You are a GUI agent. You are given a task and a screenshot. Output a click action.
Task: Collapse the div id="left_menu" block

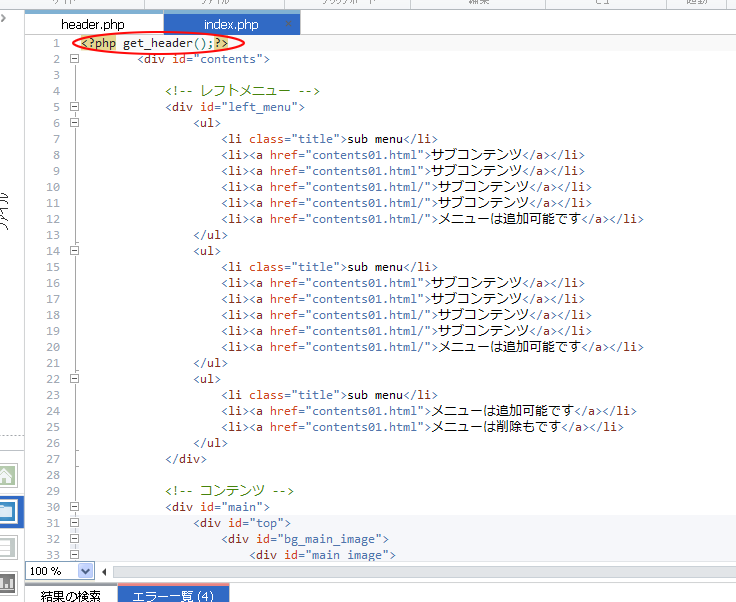pos(74,107)
